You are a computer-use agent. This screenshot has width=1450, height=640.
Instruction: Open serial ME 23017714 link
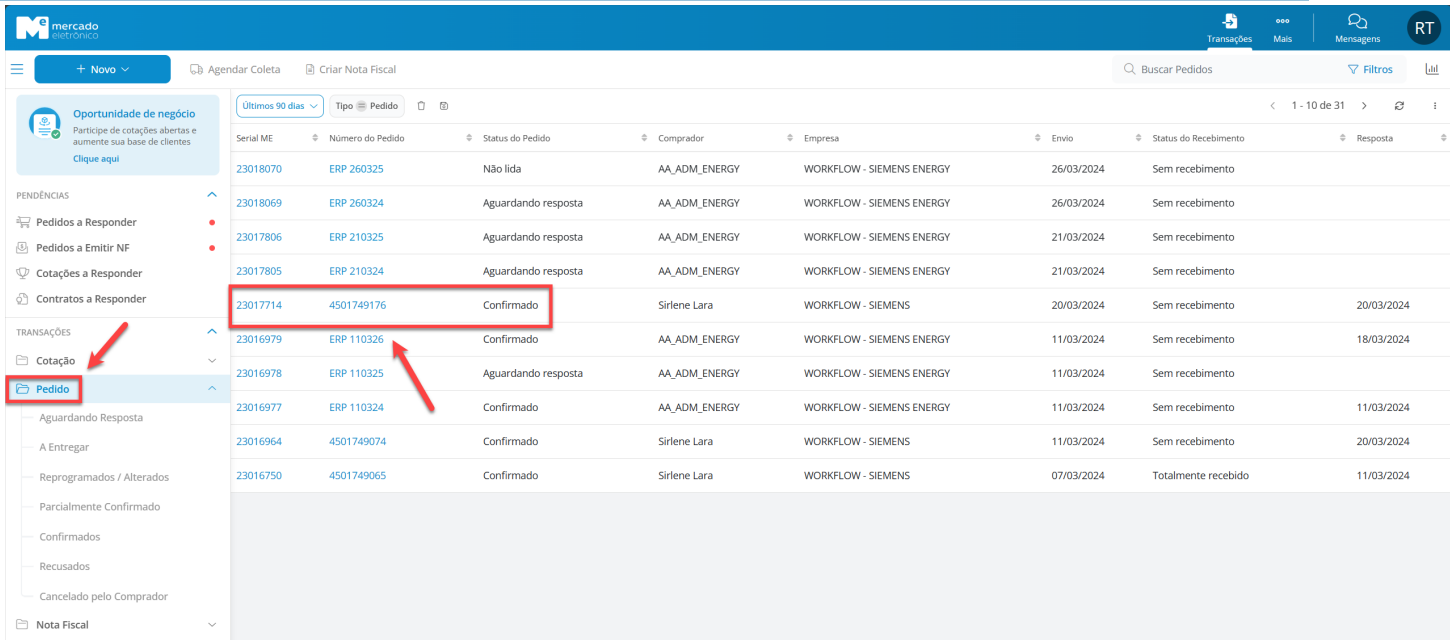(259, 305)
